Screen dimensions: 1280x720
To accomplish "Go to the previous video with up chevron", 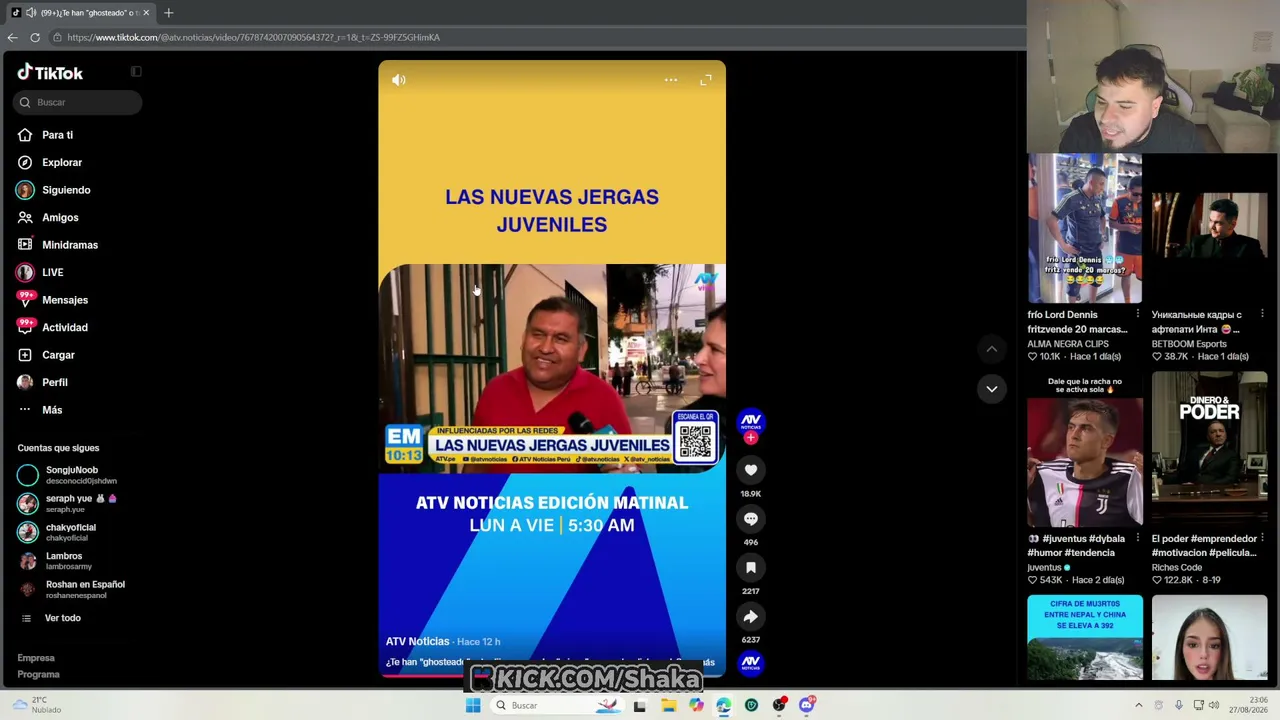I will coord(992,349).
